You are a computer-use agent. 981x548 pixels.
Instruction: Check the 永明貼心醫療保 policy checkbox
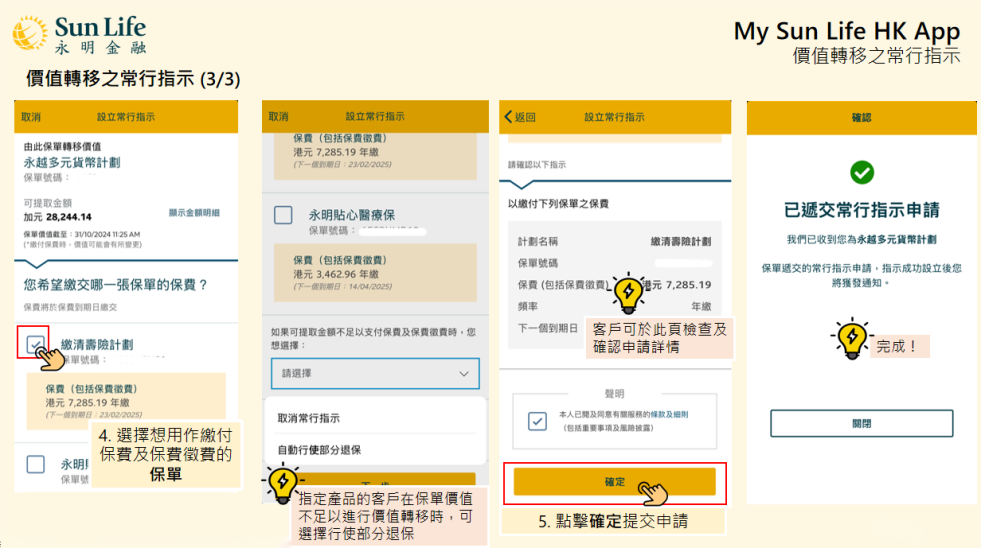[283, 215]
